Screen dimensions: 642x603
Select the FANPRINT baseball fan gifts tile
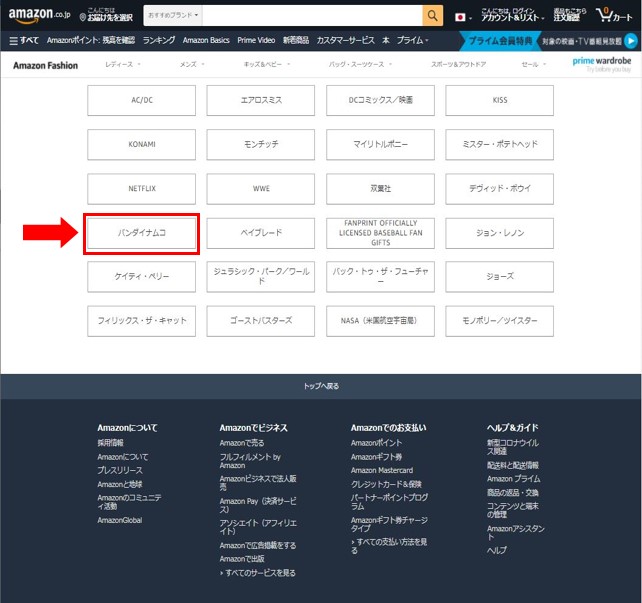click(380, 233)
